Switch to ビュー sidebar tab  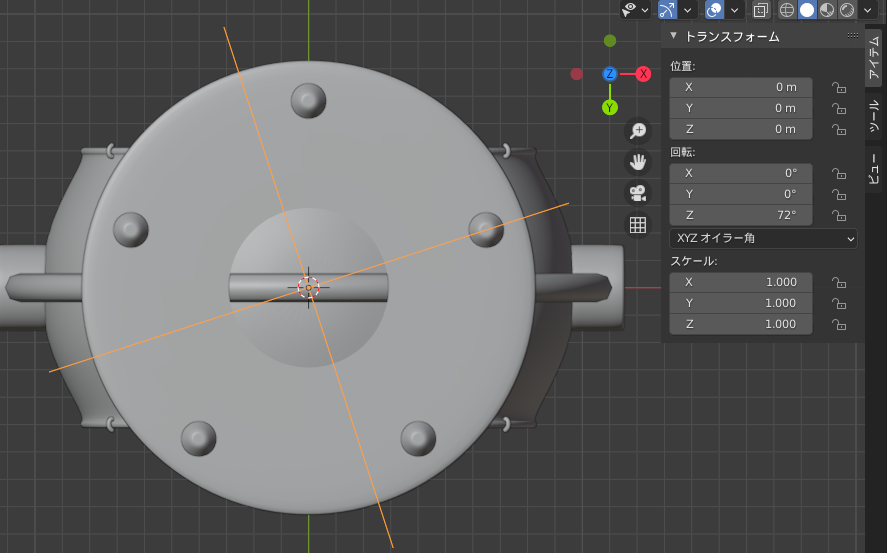point(874,168)
